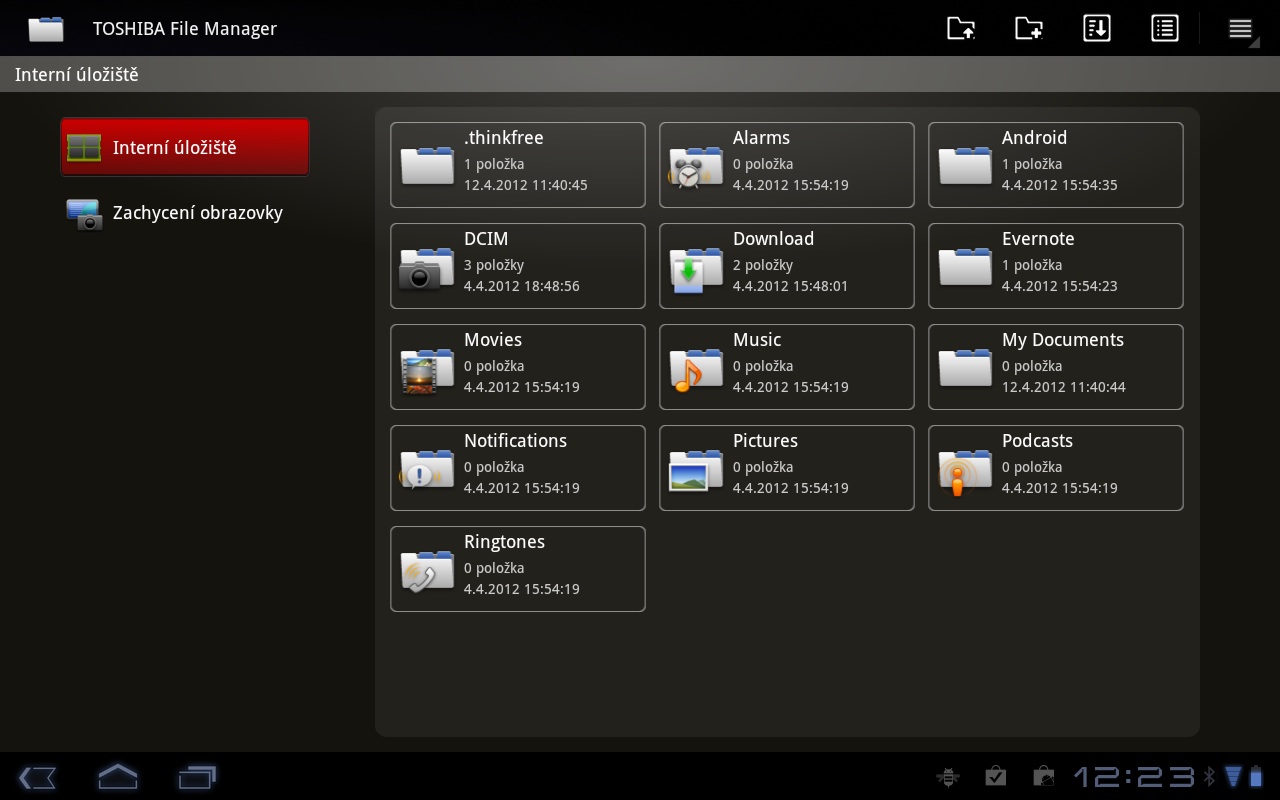Image resolution: width=1280 pixels, height=800 pixels.
Task: Open the Podcasts folder icon
Action: [x=964, y=472]
